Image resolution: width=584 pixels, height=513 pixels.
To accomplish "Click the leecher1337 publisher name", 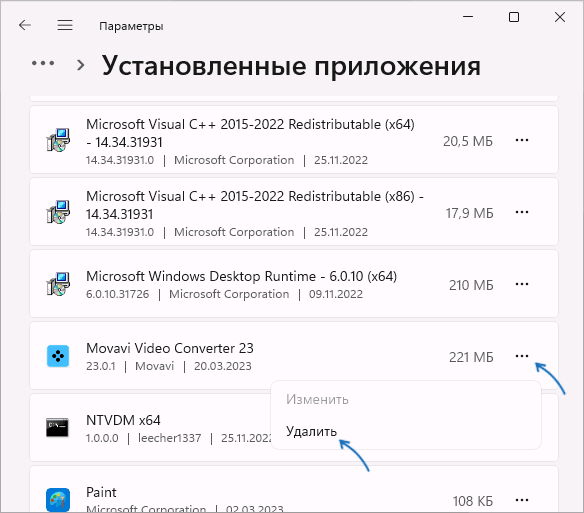I will coord(169,438).
